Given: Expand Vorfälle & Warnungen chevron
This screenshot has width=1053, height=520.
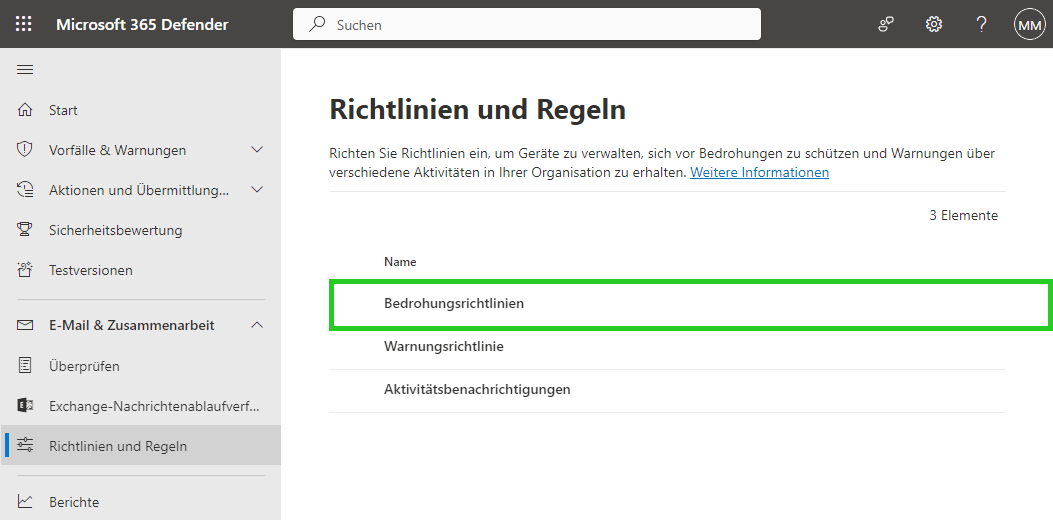Looking at the screenshot, I should coord(257,150).
